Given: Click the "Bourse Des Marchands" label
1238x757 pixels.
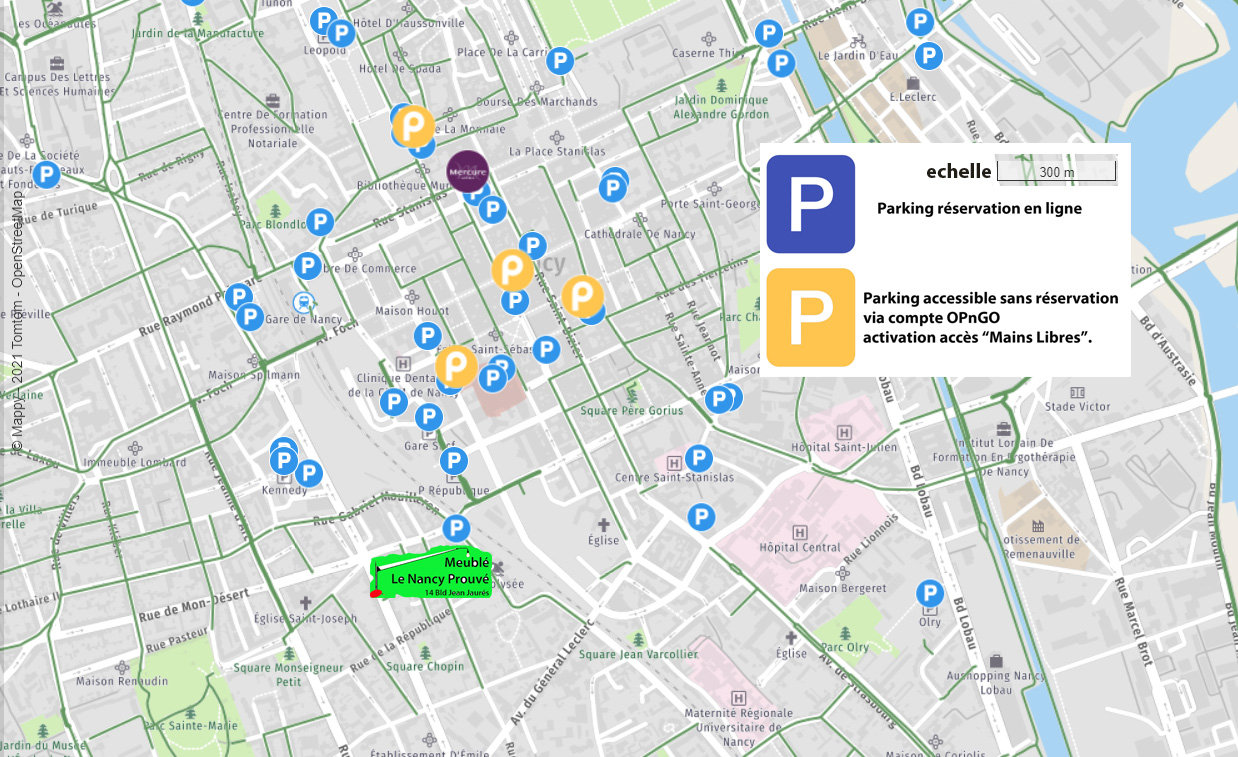Looking at the screenshot, I should tap(536, 102).
